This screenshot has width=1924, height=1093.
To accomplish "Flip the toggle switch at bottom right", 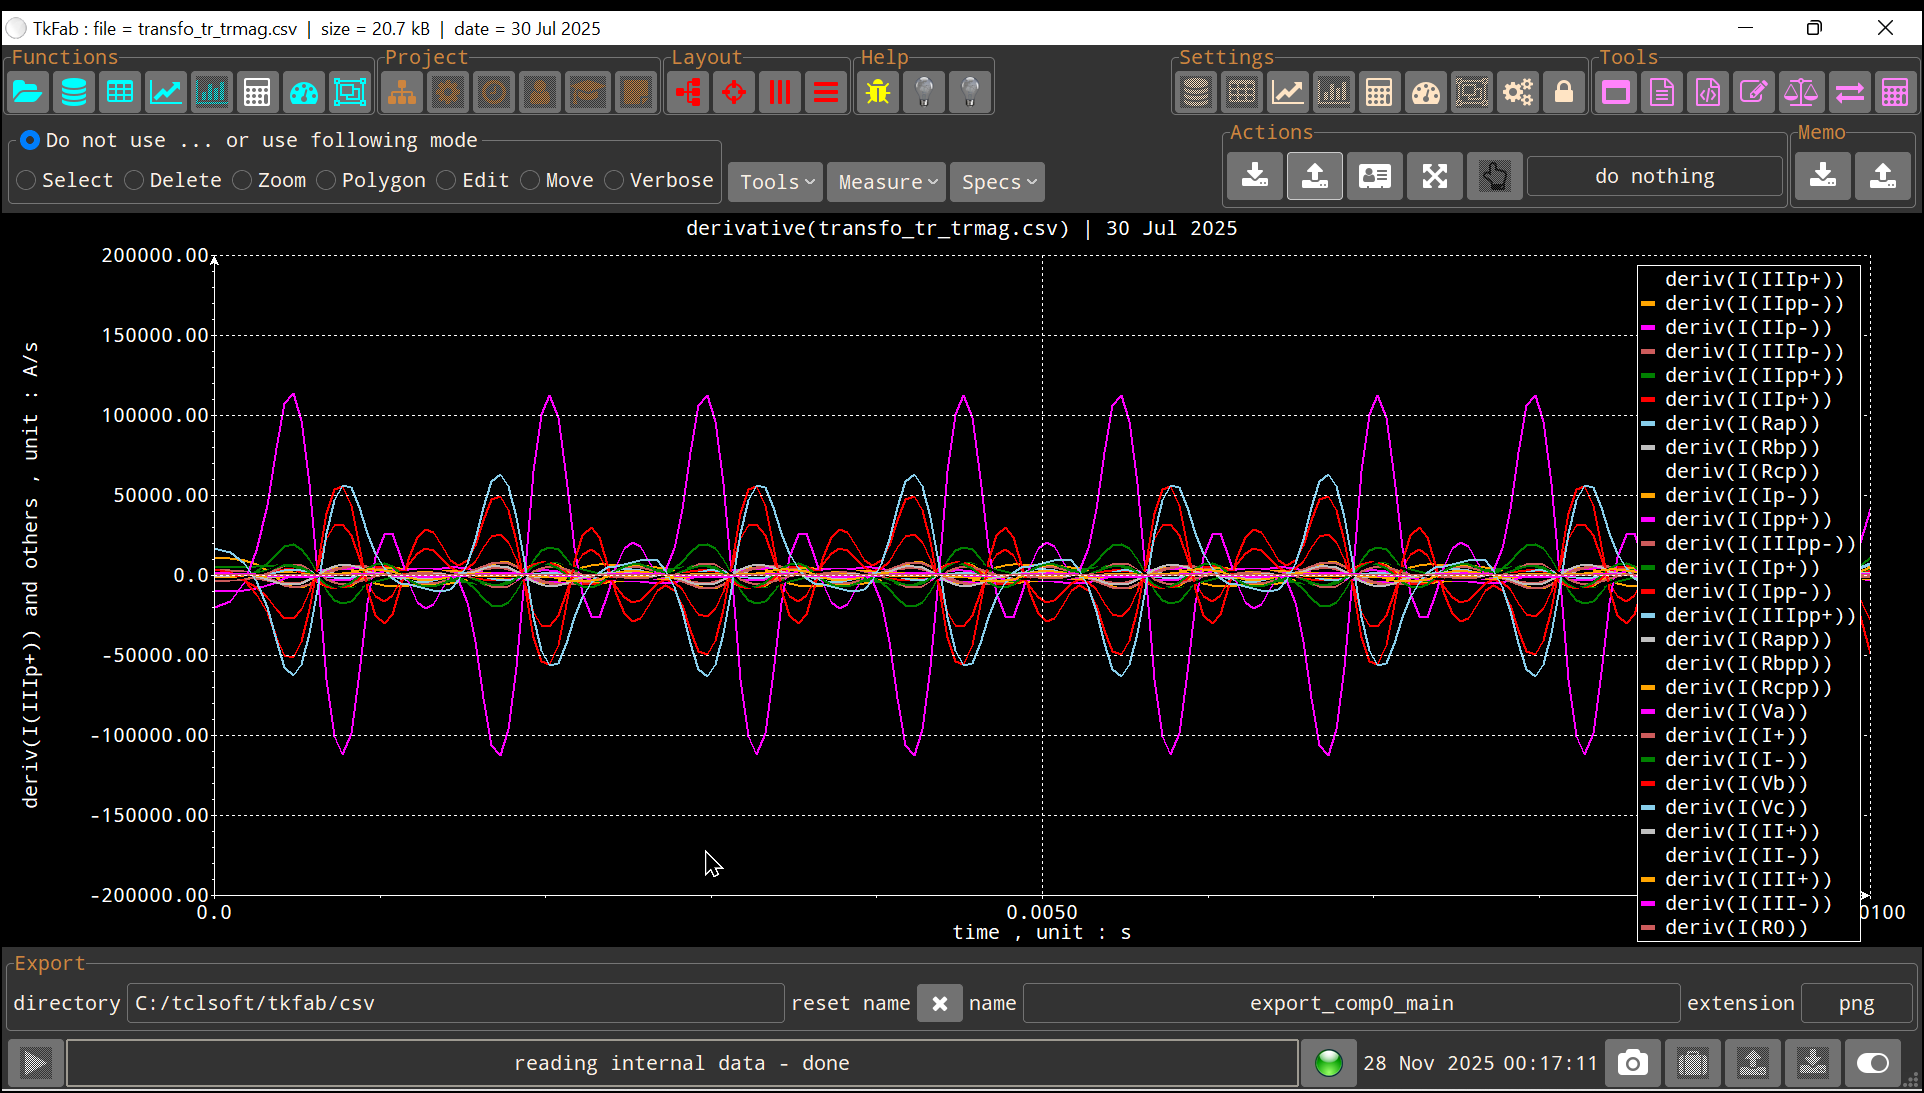I will pyautogui.click(x=1872, y=1063).
